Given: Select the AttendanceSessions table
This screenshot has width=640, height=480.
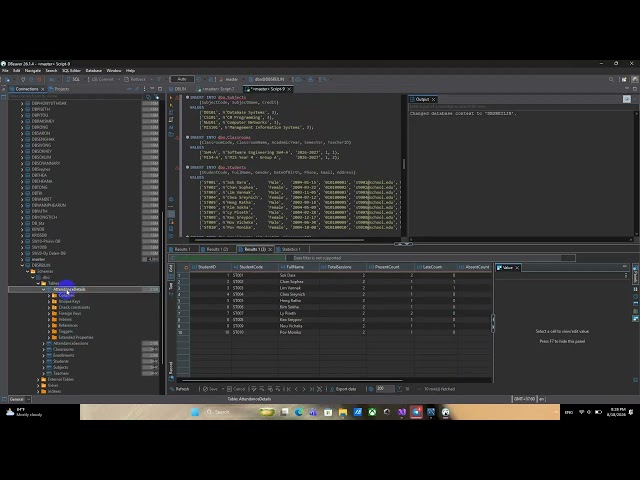Looking at the screenshot, I should coord(71,343).
